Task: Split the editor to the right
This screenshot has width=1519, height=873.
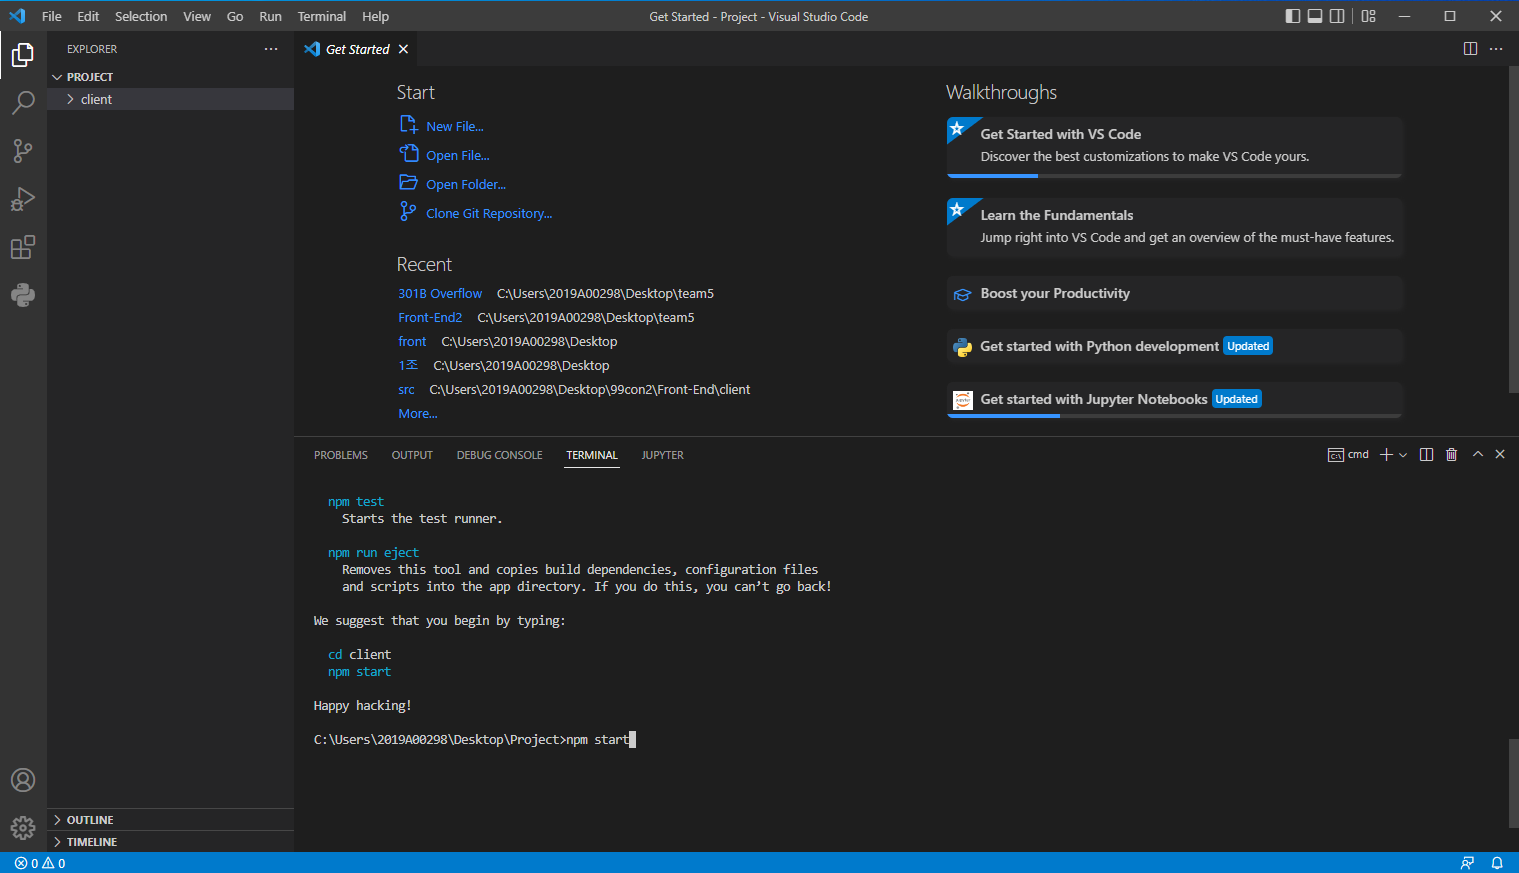Action: coord(1470,49)
